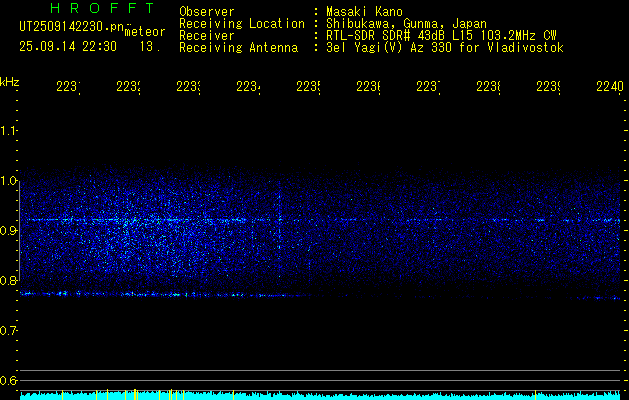629x400 pixels.
Task: Click the 2240 time axis label
Action: (x=610, y=86)
